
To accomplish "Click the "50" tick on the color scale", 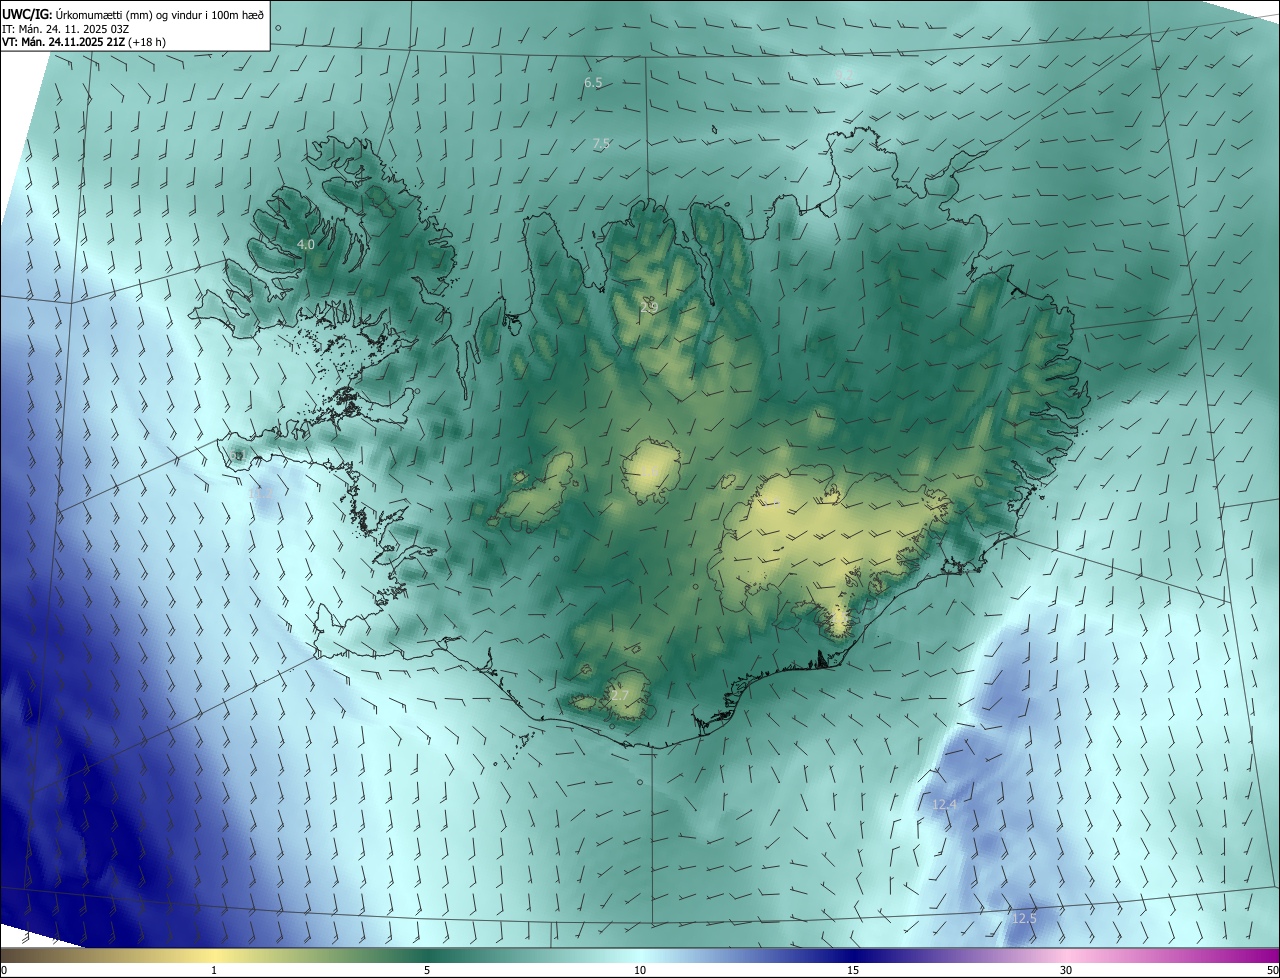I will pyautogui.click(x=1271, y=970).
